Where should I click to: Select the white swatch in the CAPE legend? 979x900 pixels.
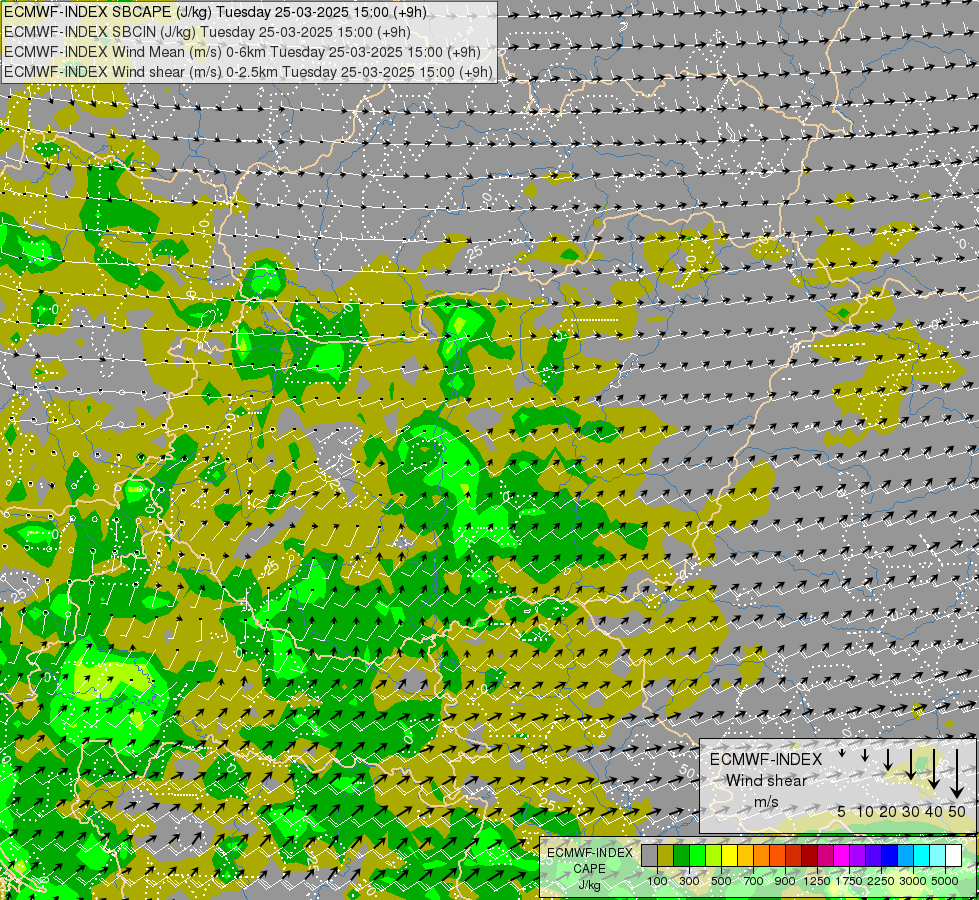click(953, 855)
